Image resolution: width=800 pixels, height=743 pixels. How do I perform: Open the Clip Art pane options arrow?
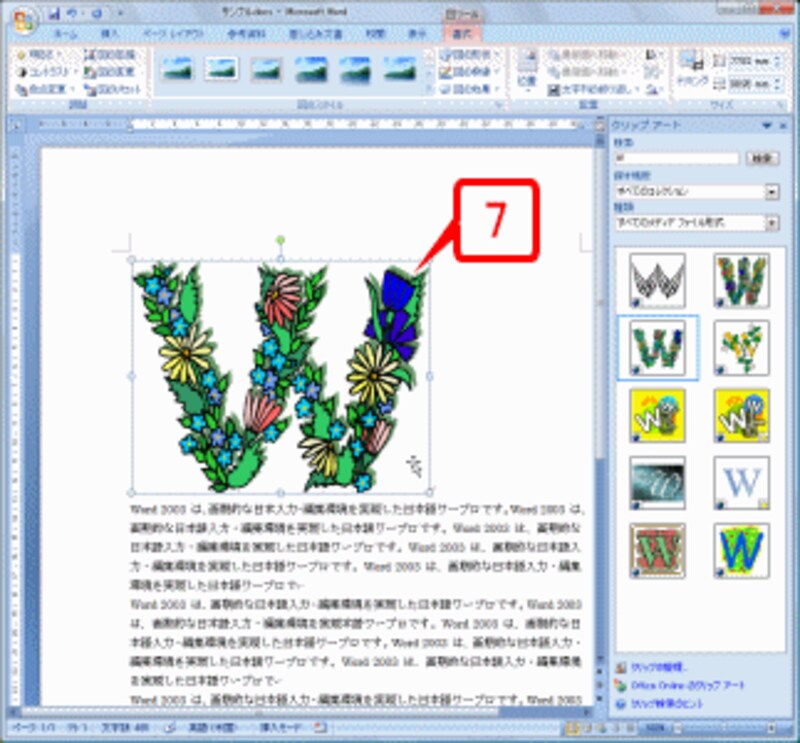pos(767,125)
